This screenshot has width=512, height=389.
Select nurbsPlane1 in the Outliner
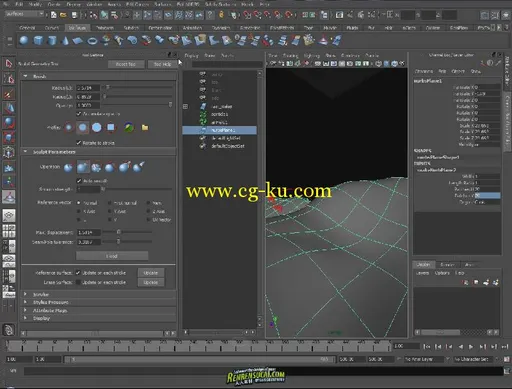pyautogui.click(x=220, y=130)
